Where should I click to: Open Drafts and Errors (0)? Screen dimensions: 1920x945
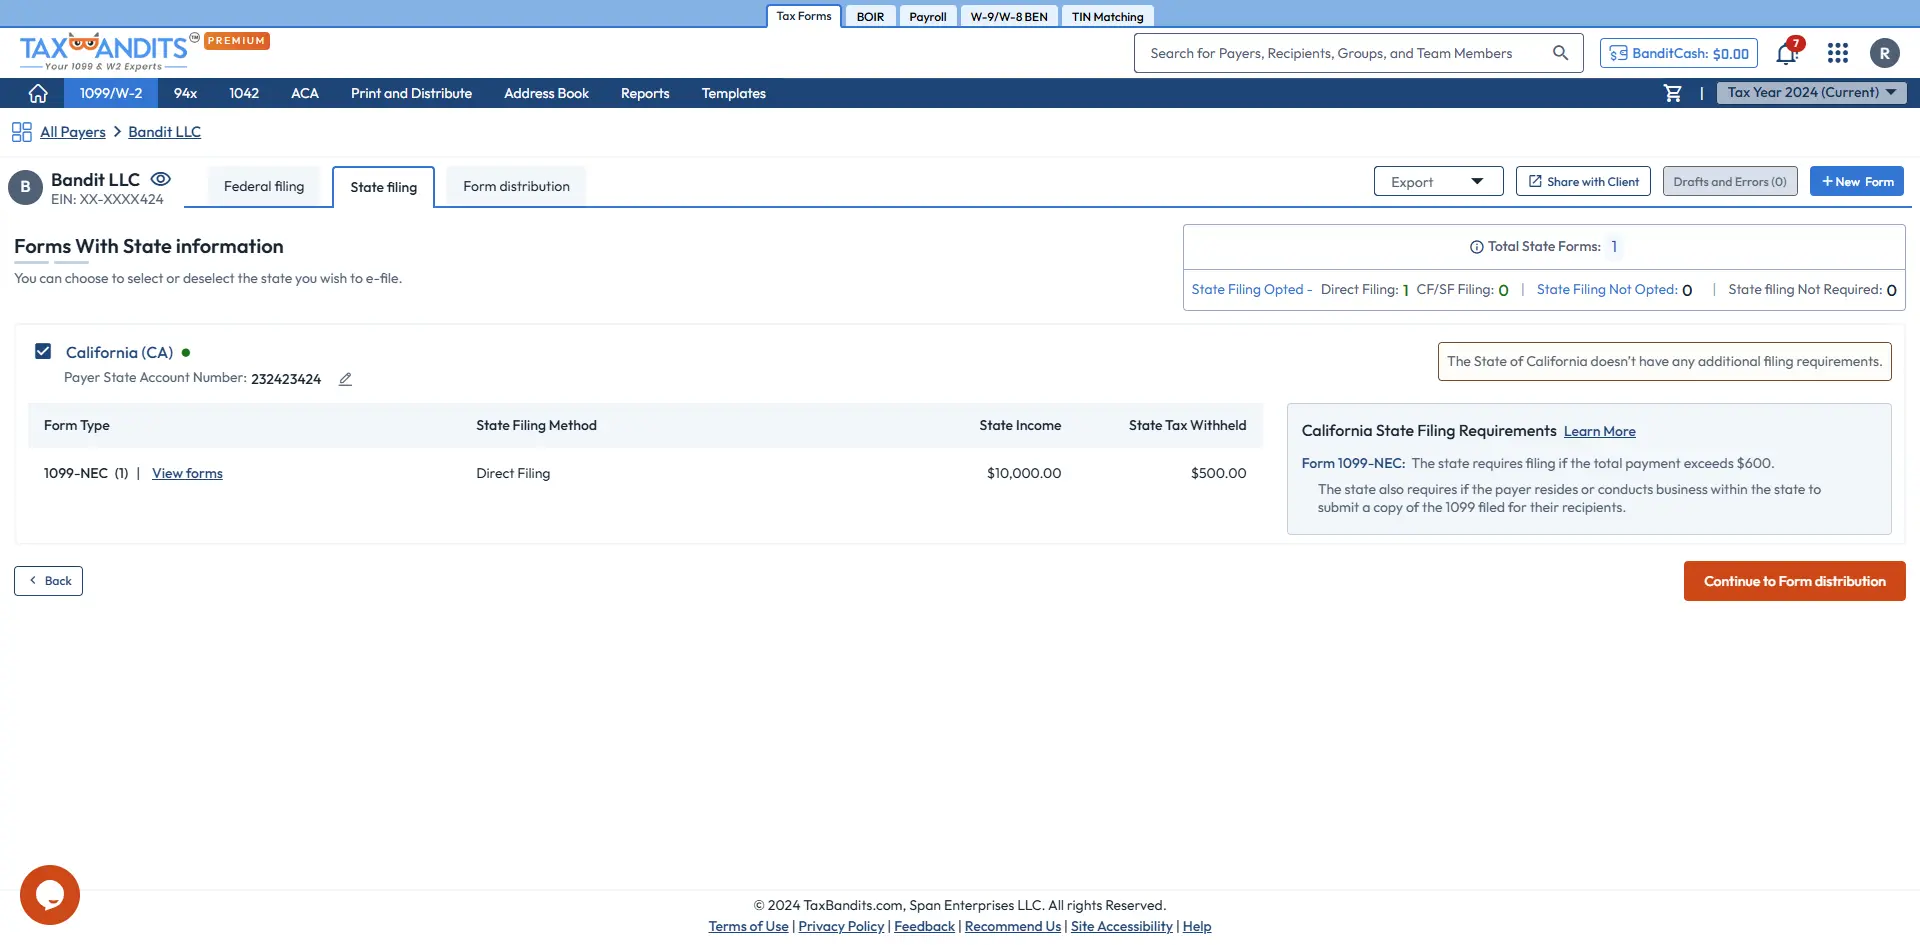(1730, 182)
